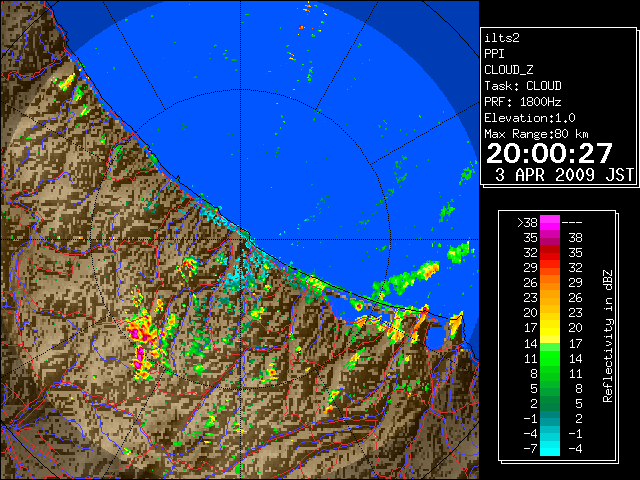Click the '3 APR 2009 JST' date
Screen dimensions: 640x480
tap(564, 175)
